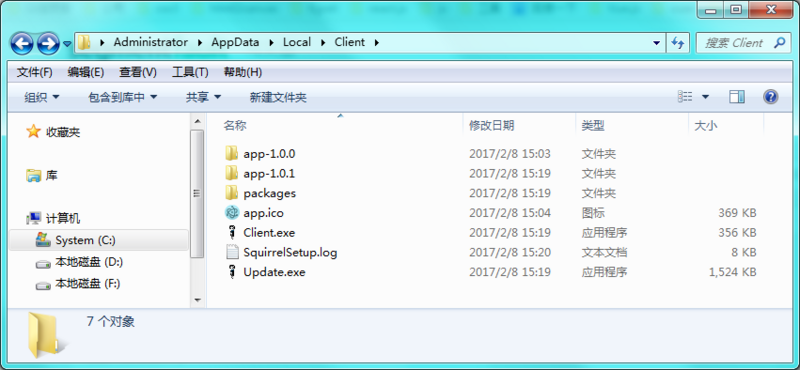Open the 工具(T) menu
Image resolution: width=800 pixels, height=370 pixels.
tap(190, 72)
